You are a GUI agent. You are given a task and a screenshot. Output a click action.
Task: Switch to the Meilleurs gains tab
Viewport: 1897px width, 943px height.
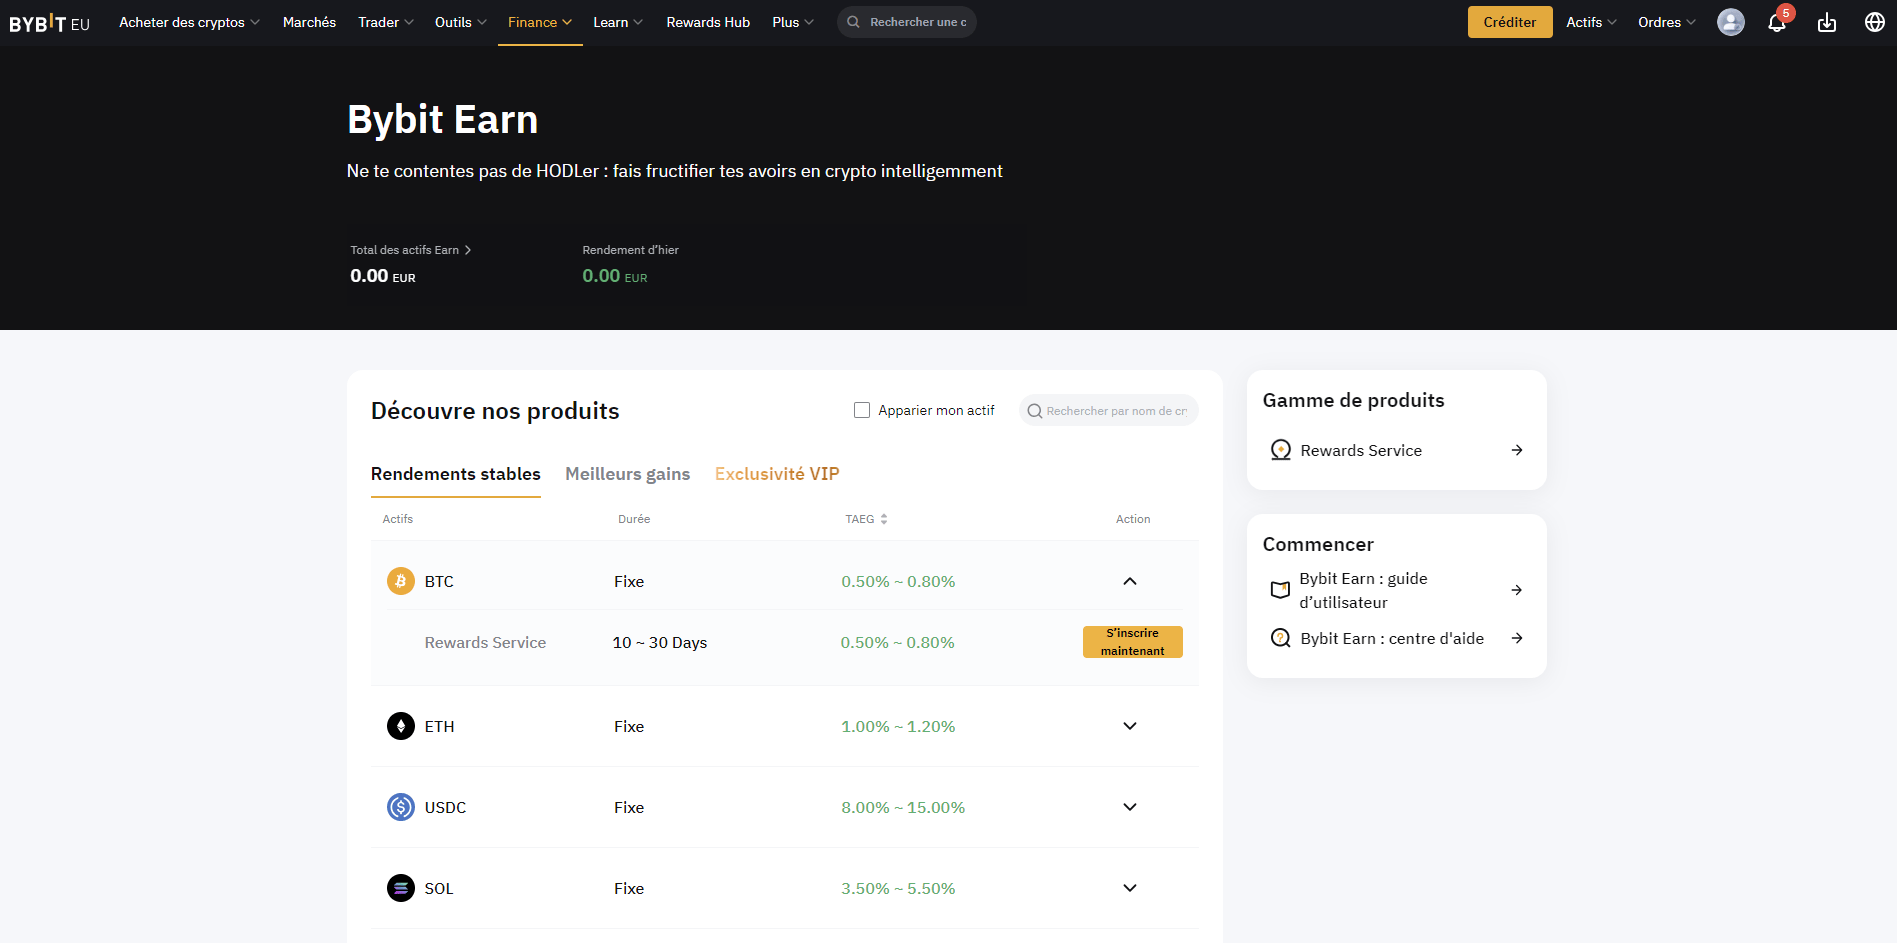(627, 473)
